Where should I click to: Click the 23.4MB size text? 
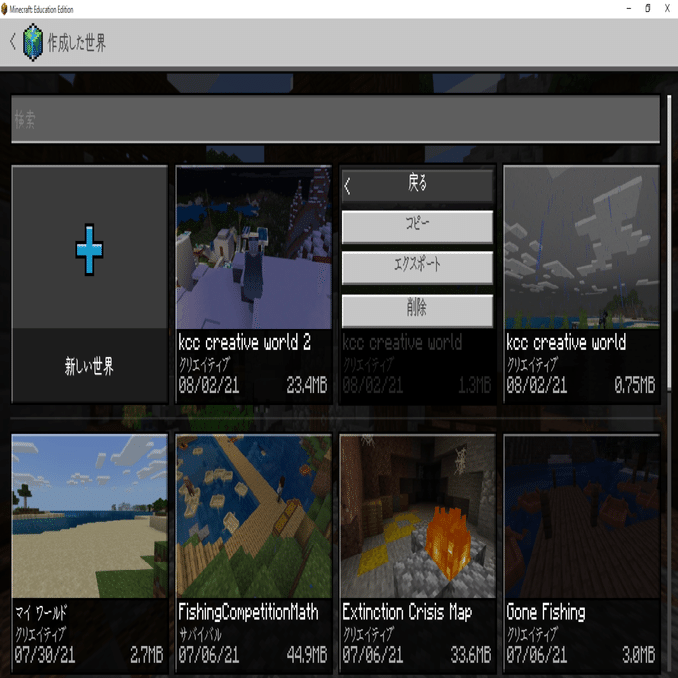(307, 384)
